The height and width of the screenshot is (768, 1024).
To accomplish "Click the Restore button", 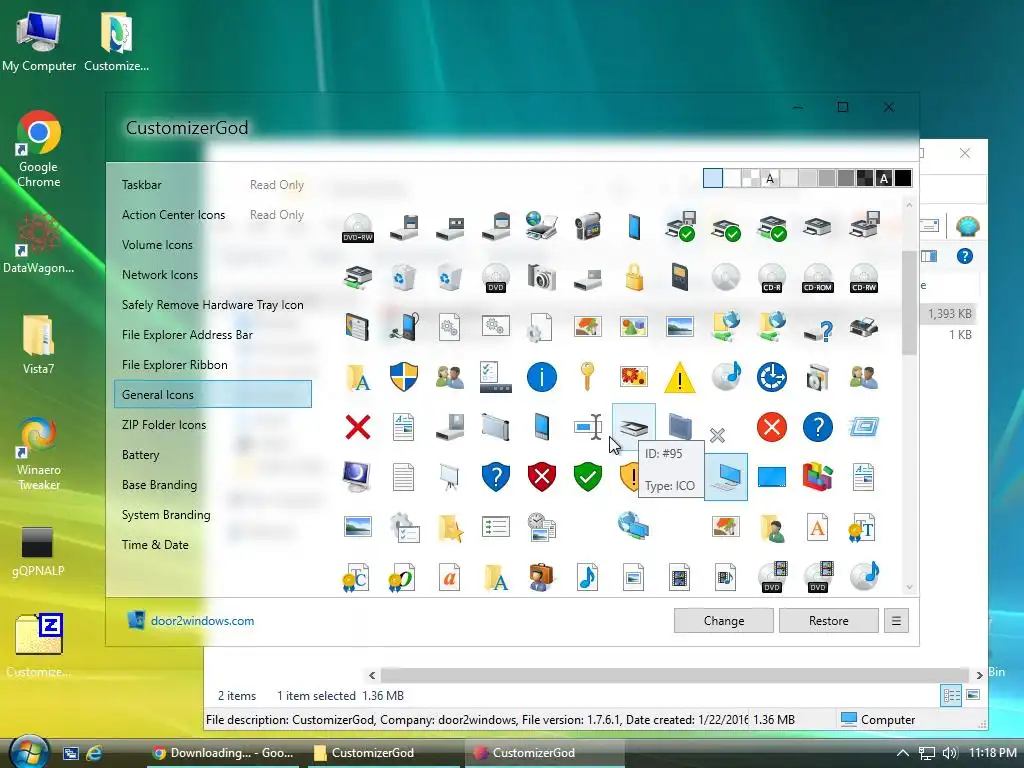I will pos(829,620).
